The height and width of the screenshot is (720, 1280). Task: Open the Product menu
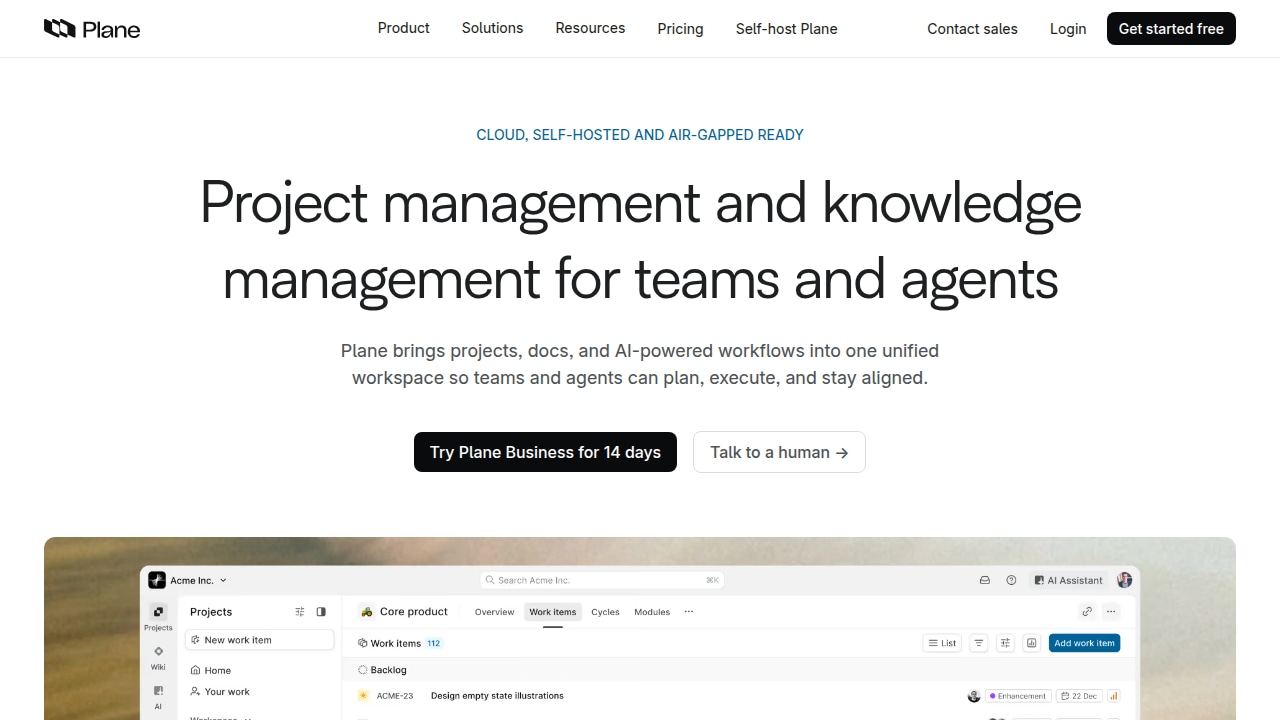click(x=404, y=28)
